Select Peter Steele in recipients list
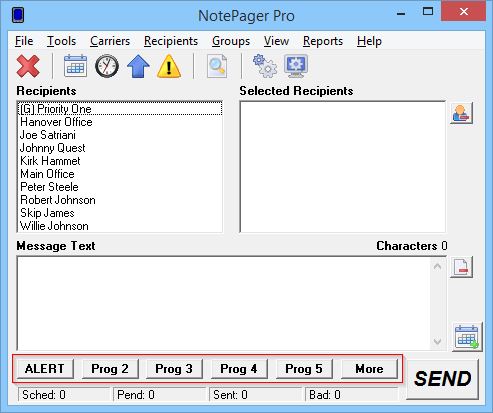This screenshot has width=493, height=413. [119, 187]
